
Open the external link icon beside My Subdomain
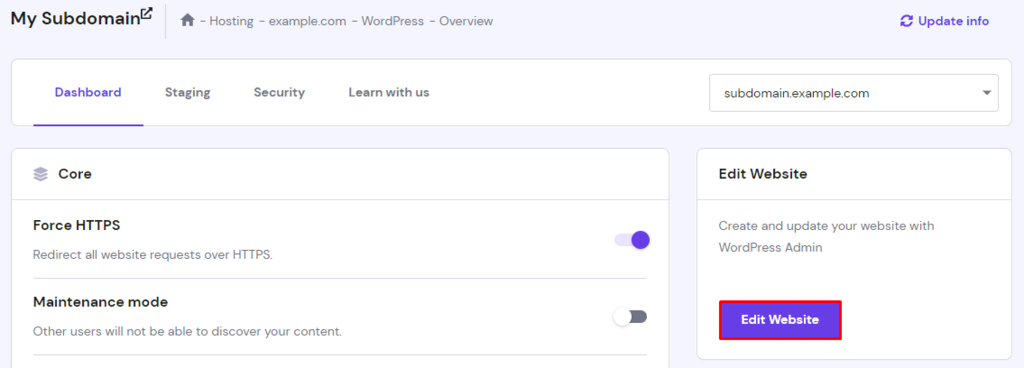pos(147,13)
